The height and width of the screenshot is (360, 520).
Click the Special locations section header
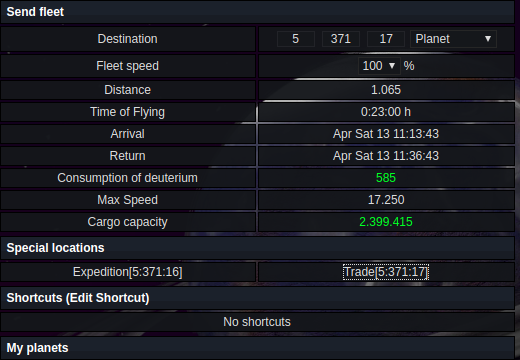coord(257,248)
